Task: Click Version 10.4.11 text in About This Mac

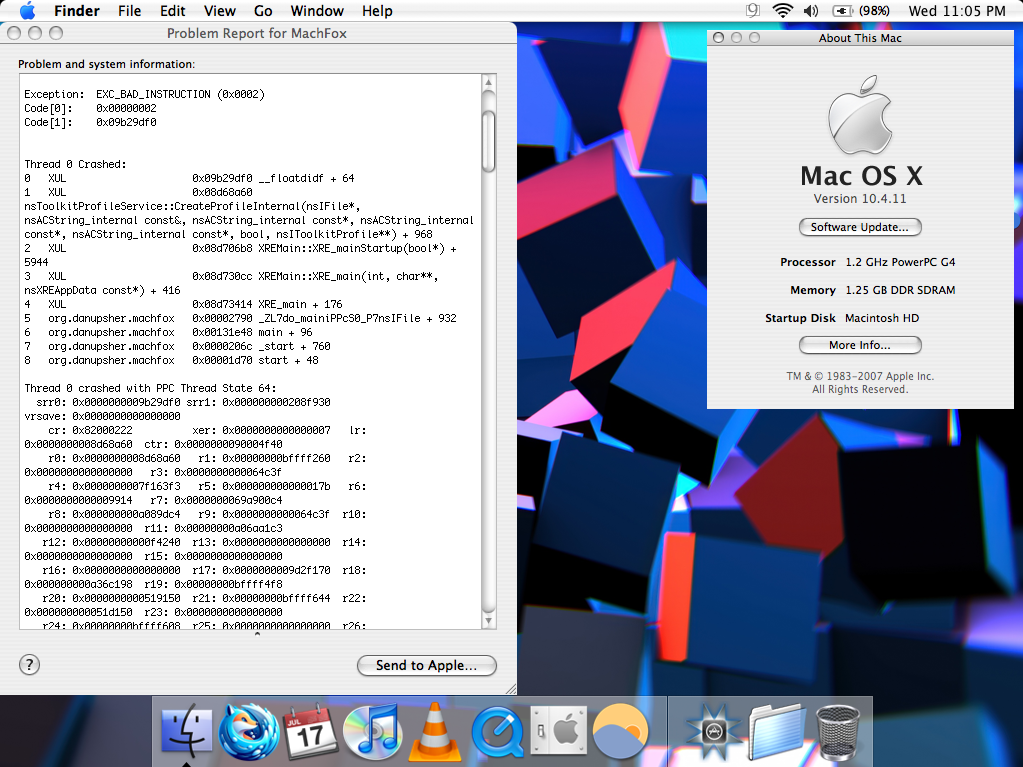Action: coord(860,198)
